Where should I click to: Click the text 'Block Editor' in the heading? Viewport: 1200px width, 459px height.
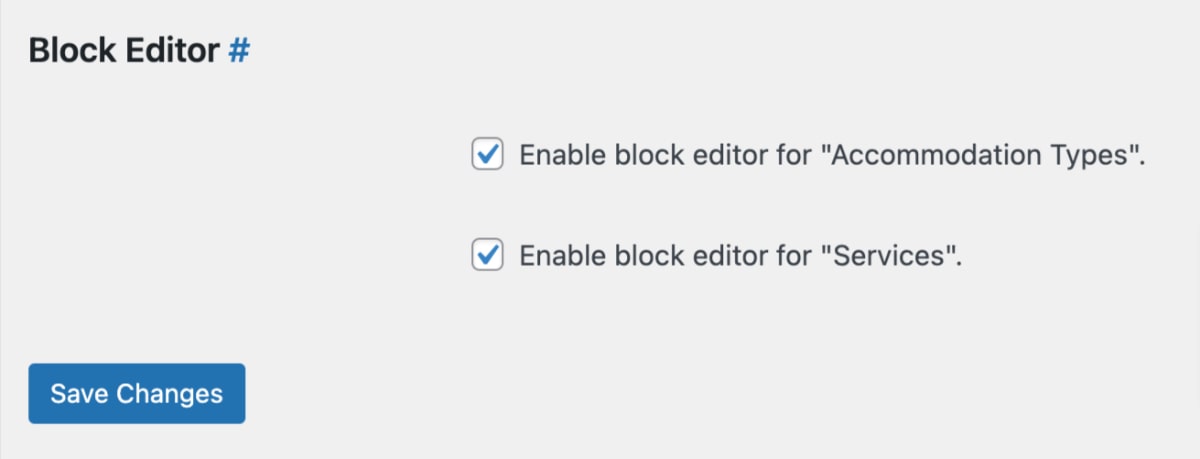[124, 51]
